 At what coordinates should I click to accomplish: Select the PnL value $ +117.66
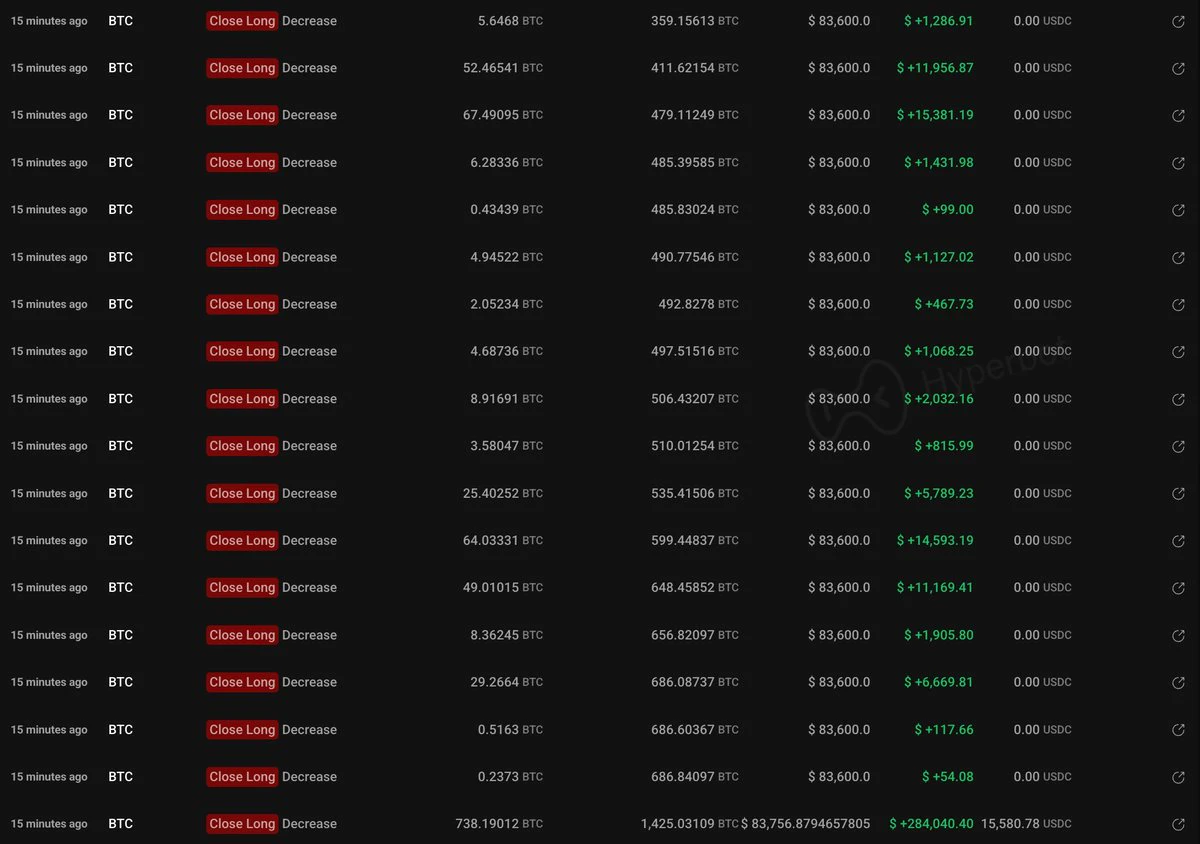coord(944,730)
